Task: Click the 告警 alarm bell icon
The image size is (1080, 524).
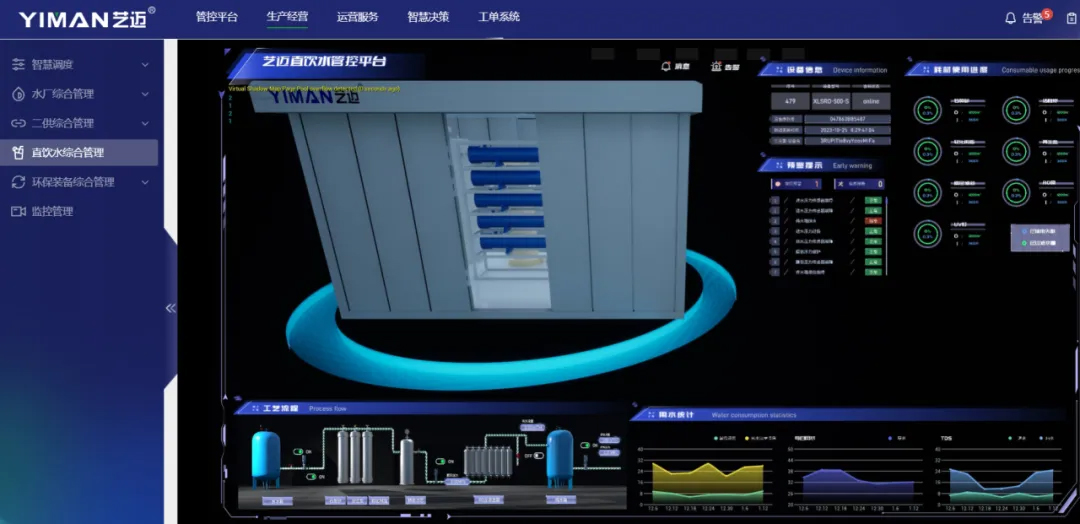Action: pos(1010,18)
